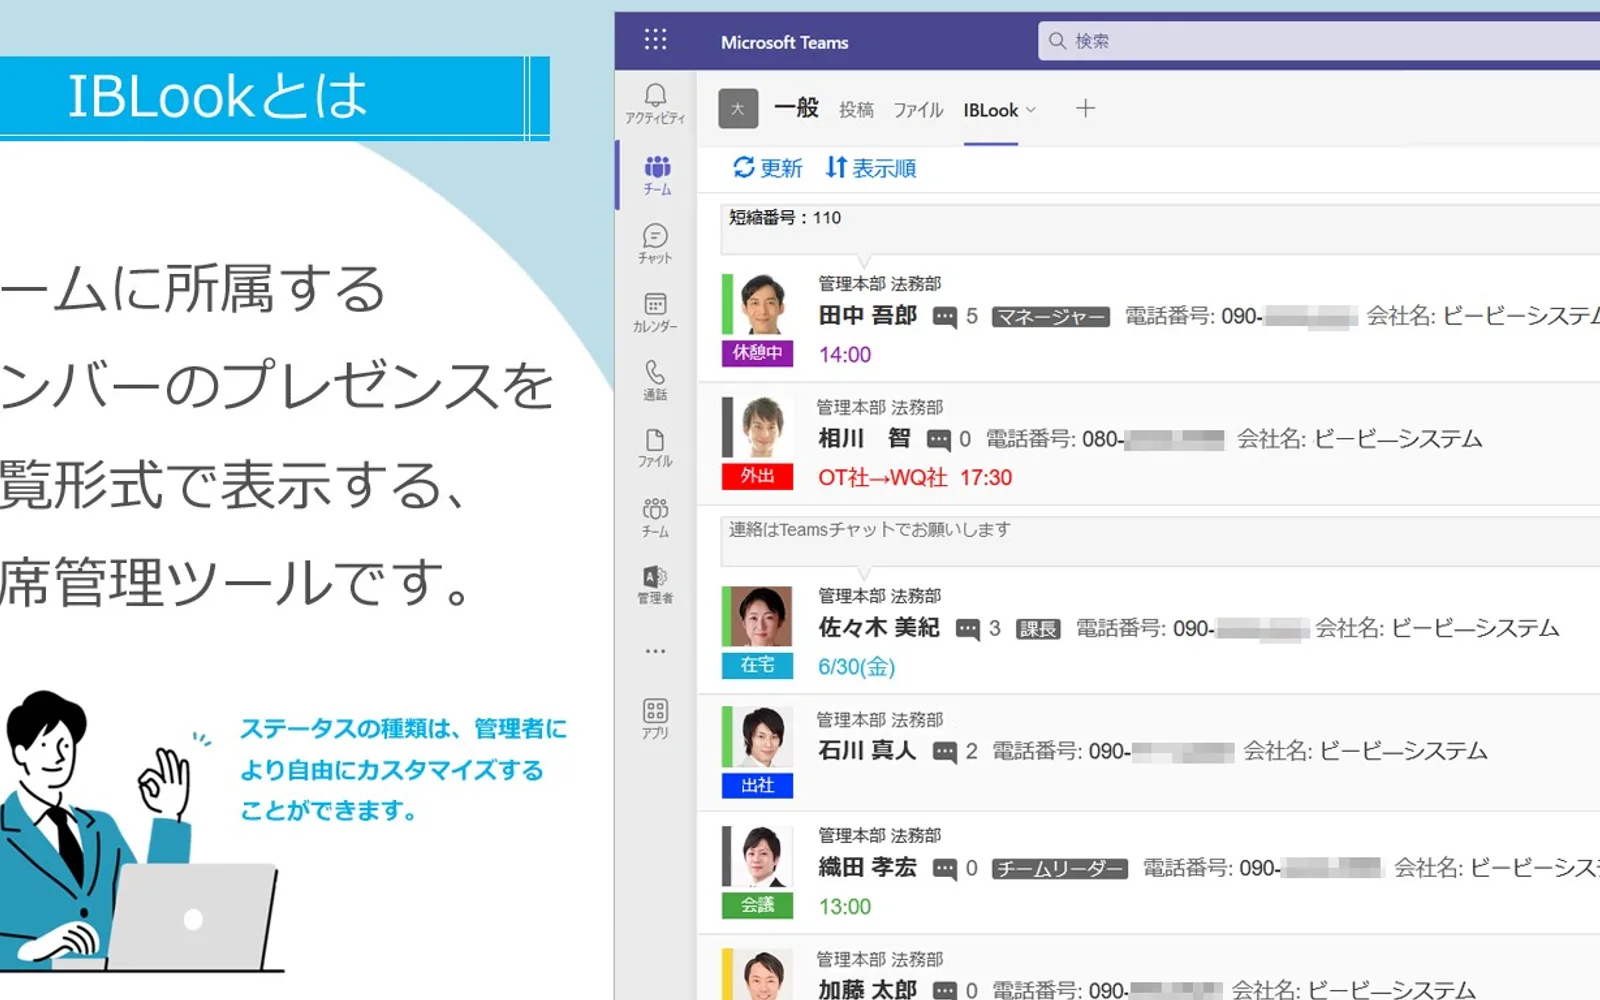This screenshot has width=1600, height=1000.
Task: Open 加藤 太郎 profile photo
Action: tap(762, 975)
